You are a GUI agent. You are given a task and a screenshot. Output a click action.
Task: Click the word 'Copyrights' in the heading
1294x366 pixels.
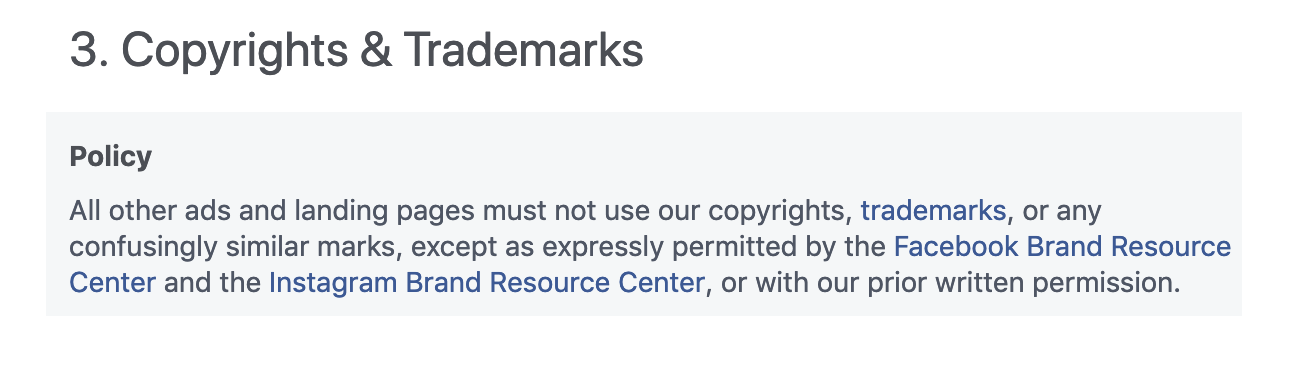[238, 50]
